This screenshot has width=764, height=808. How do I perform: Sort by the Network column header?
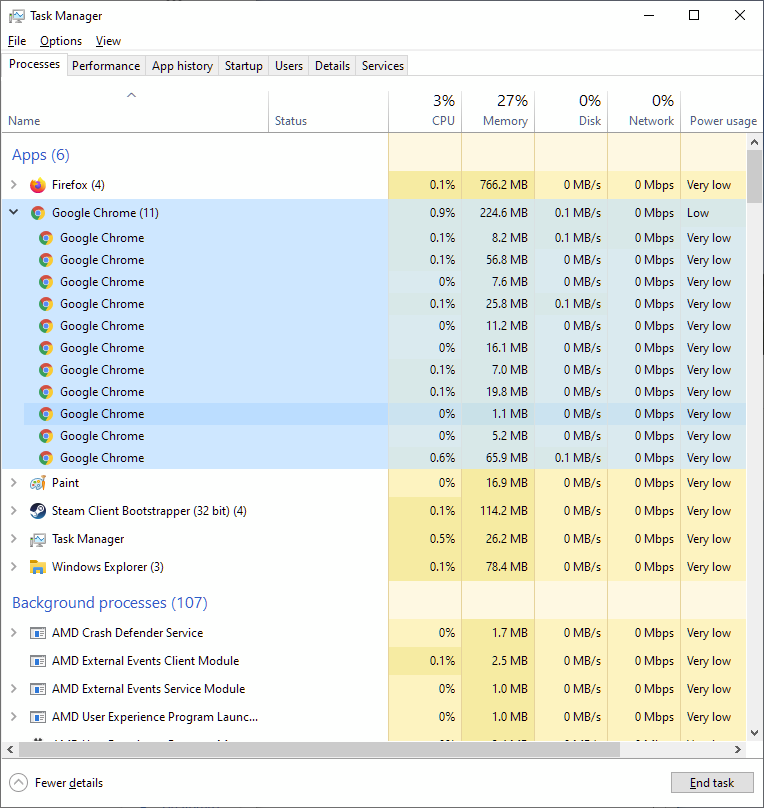tap(644, 112)
